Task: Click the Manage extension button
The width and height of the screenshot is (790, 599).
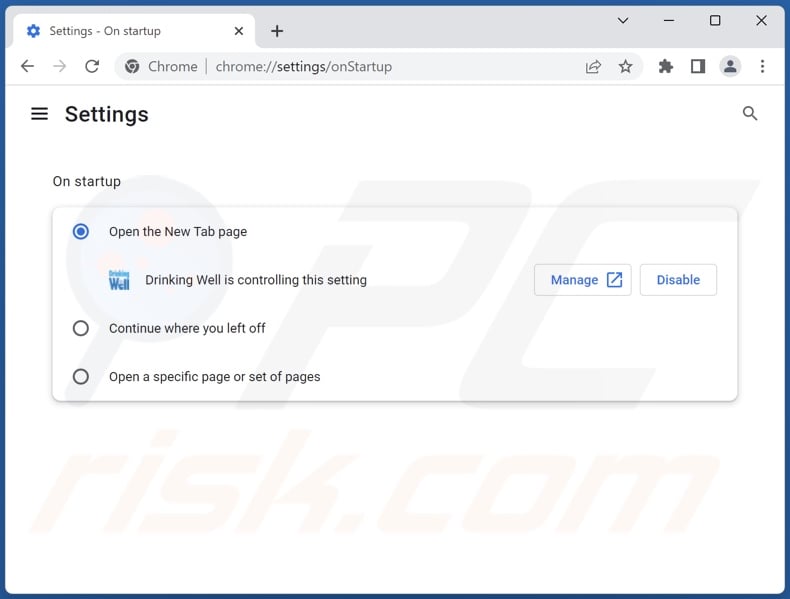Action: click(x=582, y=280)
